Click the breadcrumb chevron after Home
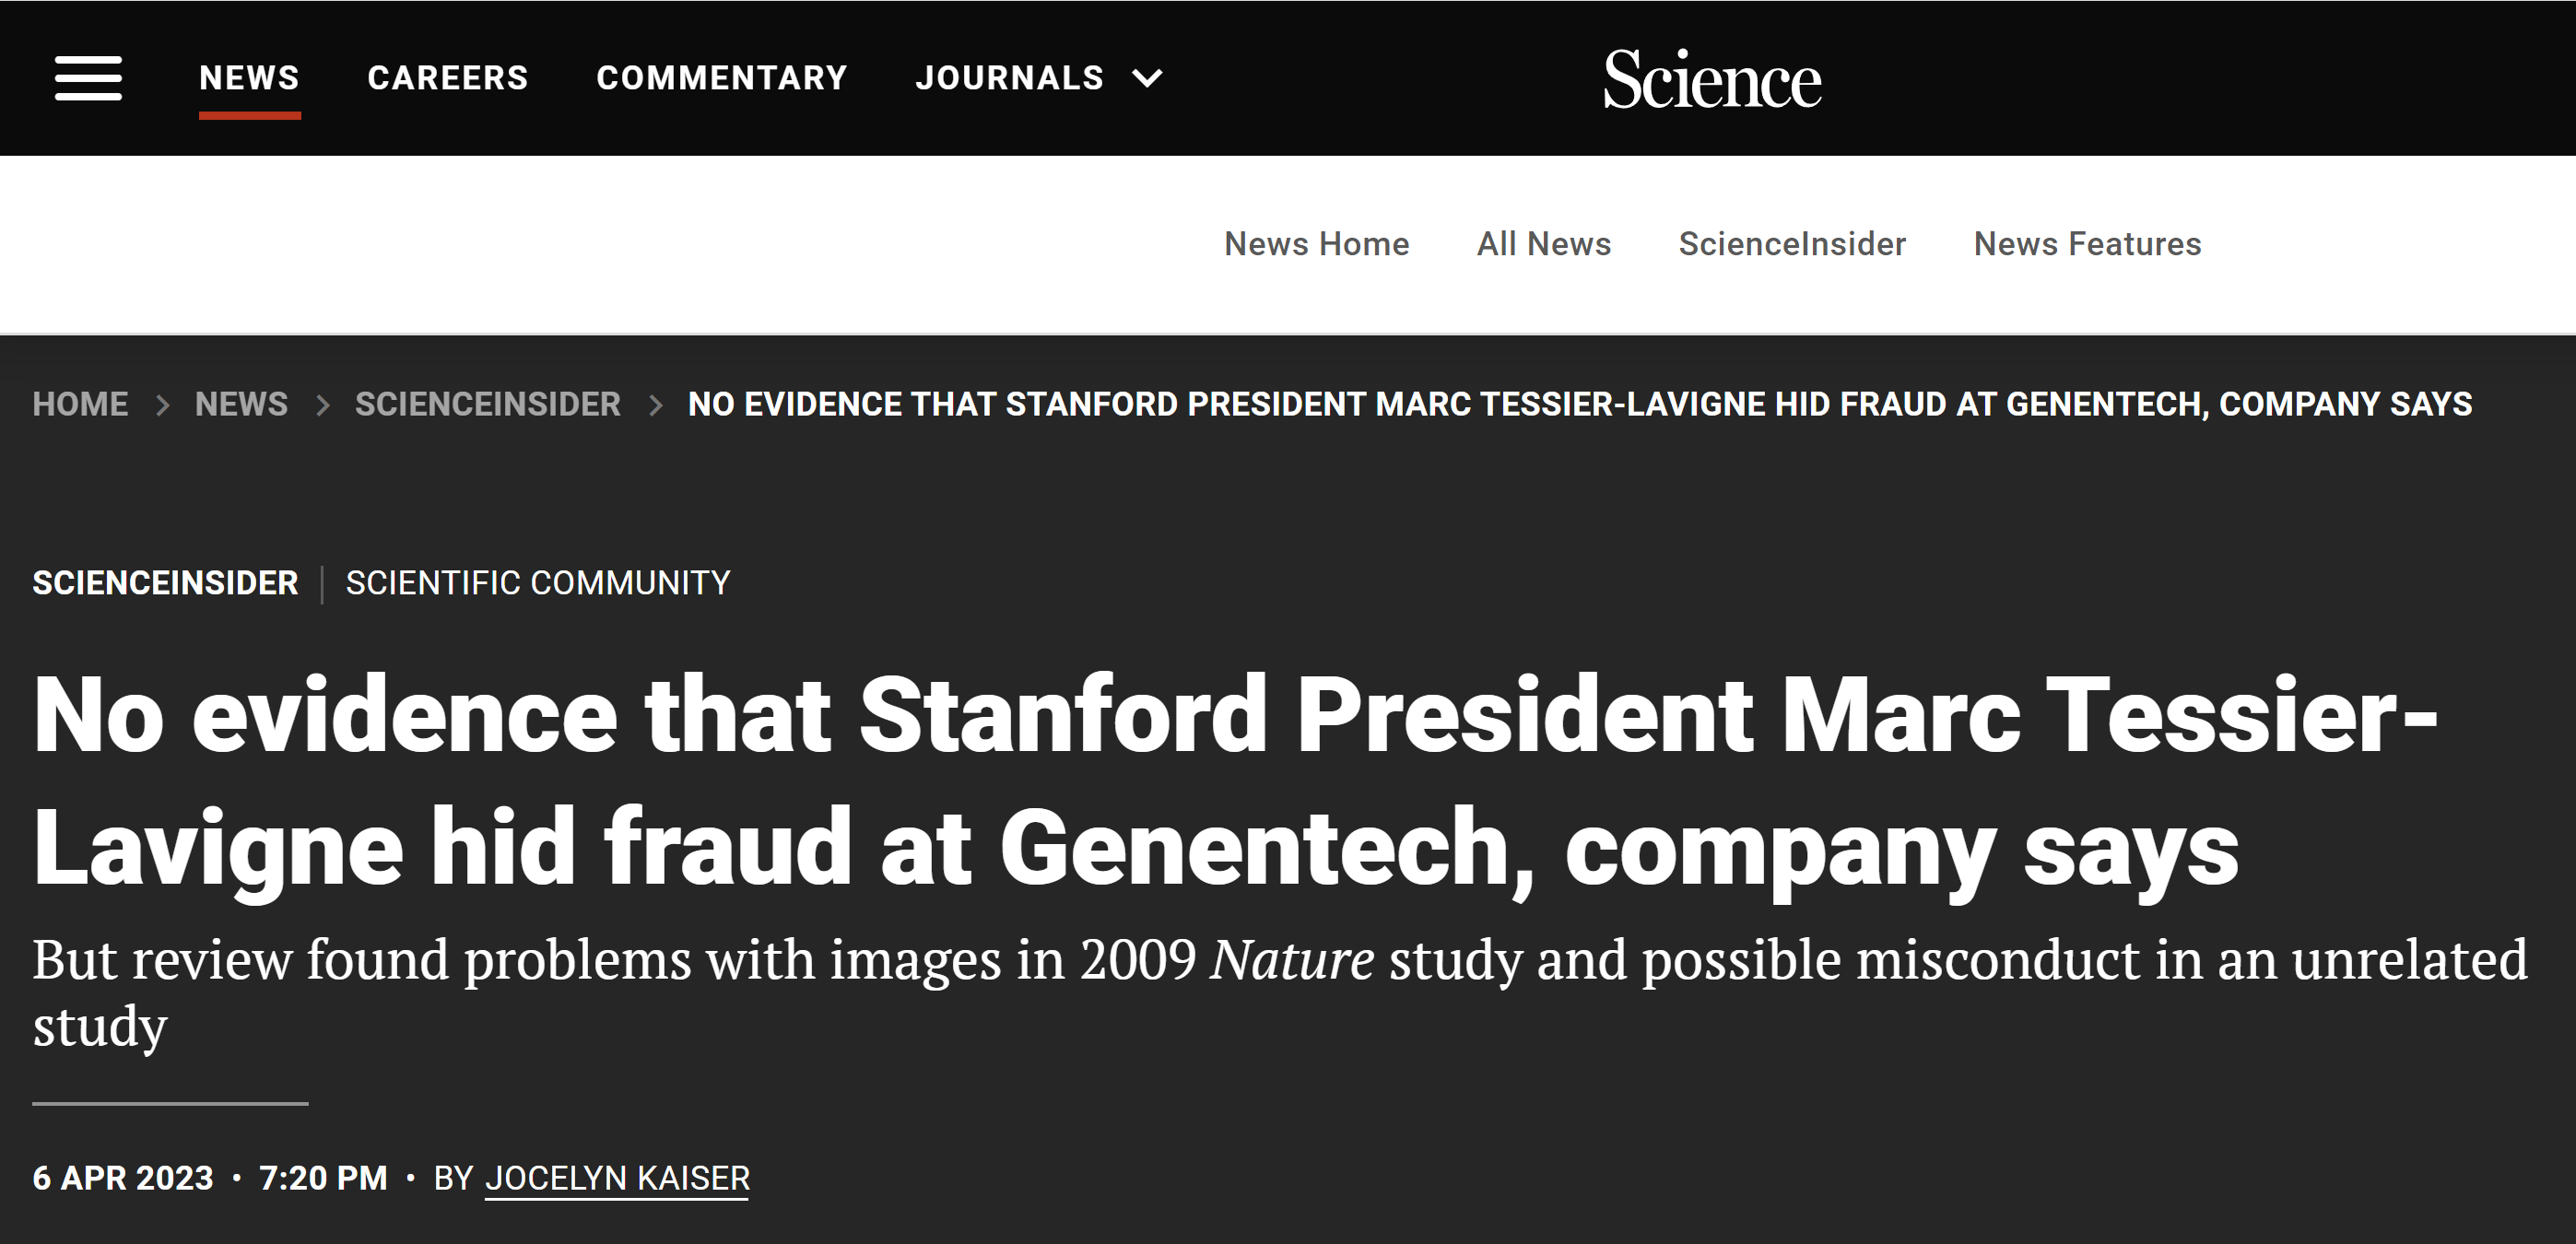The height and width of the screenshot is (1244, 2576). [x=162, y=405]
